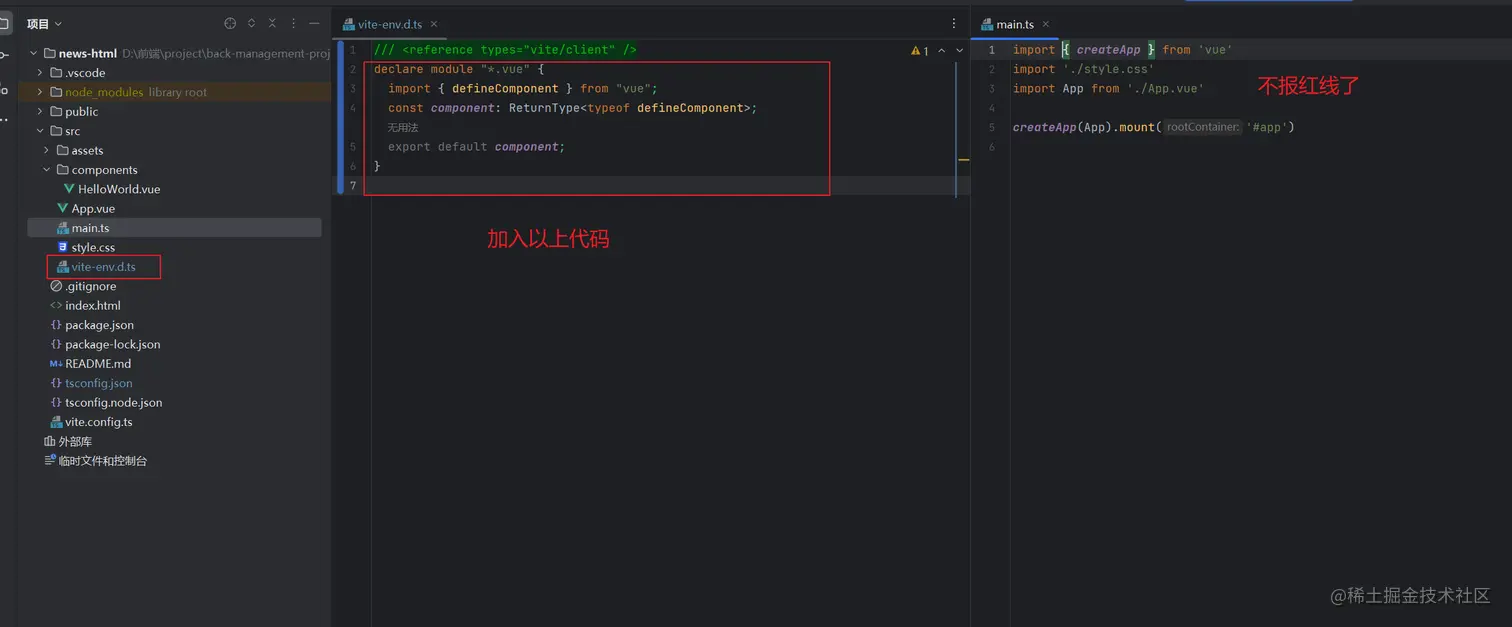Viewport: 1512px width, 627px height.
Task: Switch to the main.ts editor tab
Action: pos(1015,24)
